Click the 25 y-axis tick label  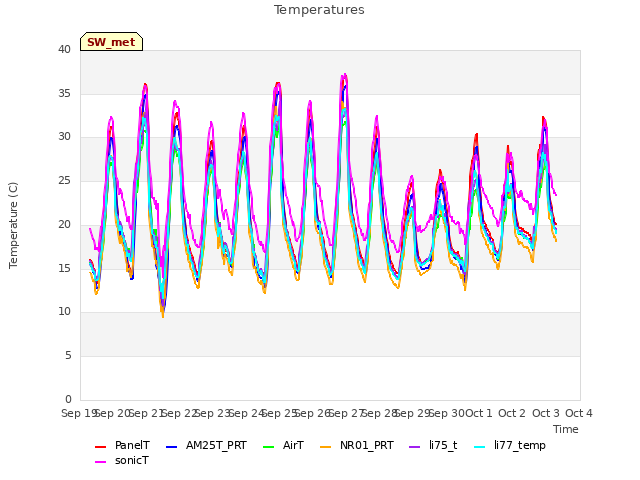coord(64,180)
